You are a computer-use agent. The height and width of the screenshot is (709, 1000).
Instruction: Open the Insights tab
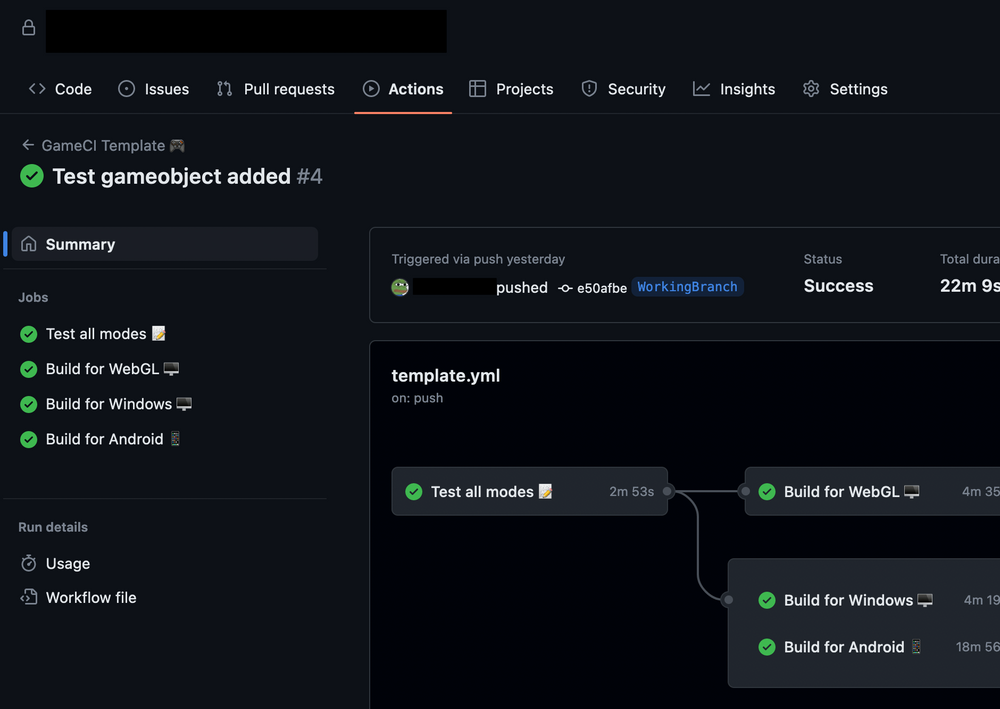click(x=734, y=89)
